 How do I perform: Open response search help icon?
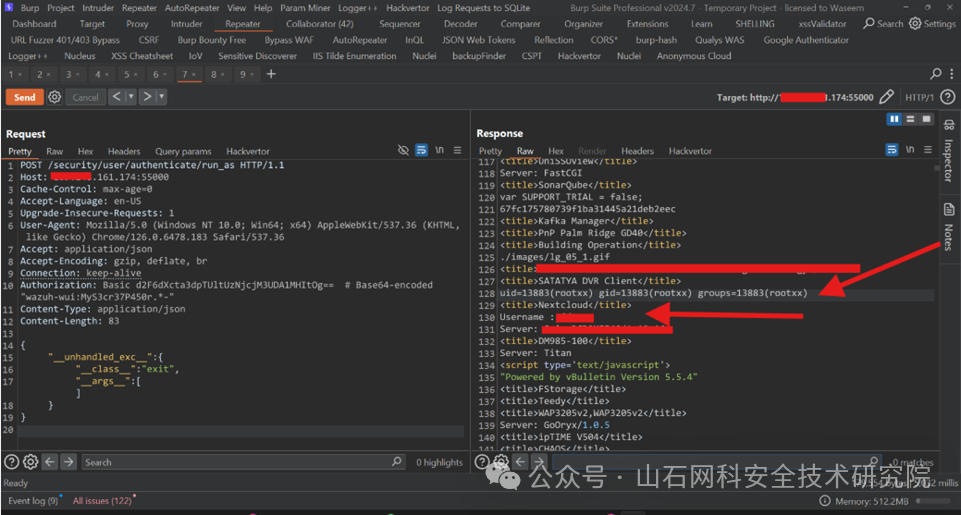point(482,462)
